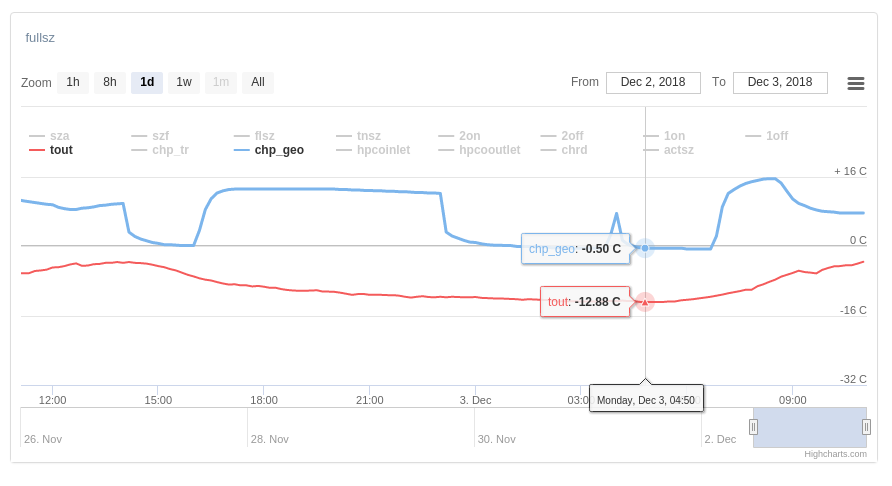Screen dimensions: 892x486
Task: Click the right navigator range handle
Action: click(x=866, y=427)
